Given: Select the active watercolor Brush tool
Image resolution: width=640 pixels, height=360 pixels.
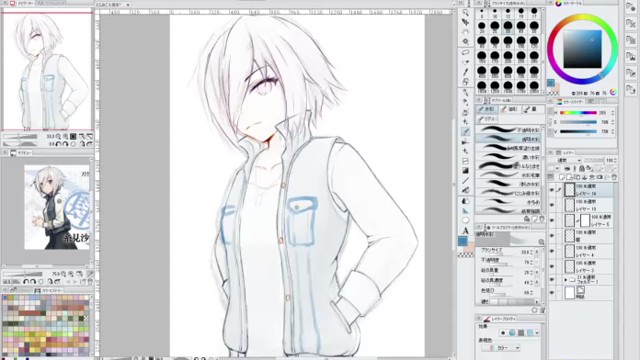Looking at the screenshot, I should point(465,131).
